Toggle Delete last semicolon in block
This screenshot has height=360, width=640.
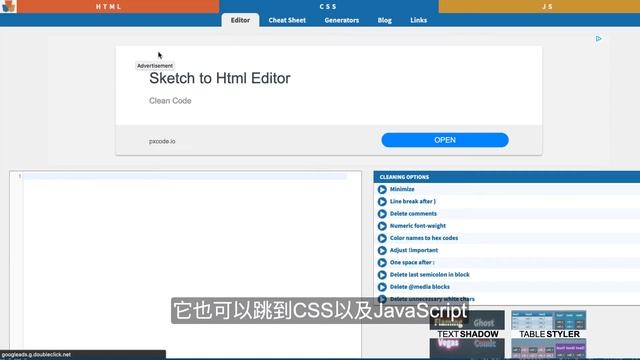click(382, 275)
